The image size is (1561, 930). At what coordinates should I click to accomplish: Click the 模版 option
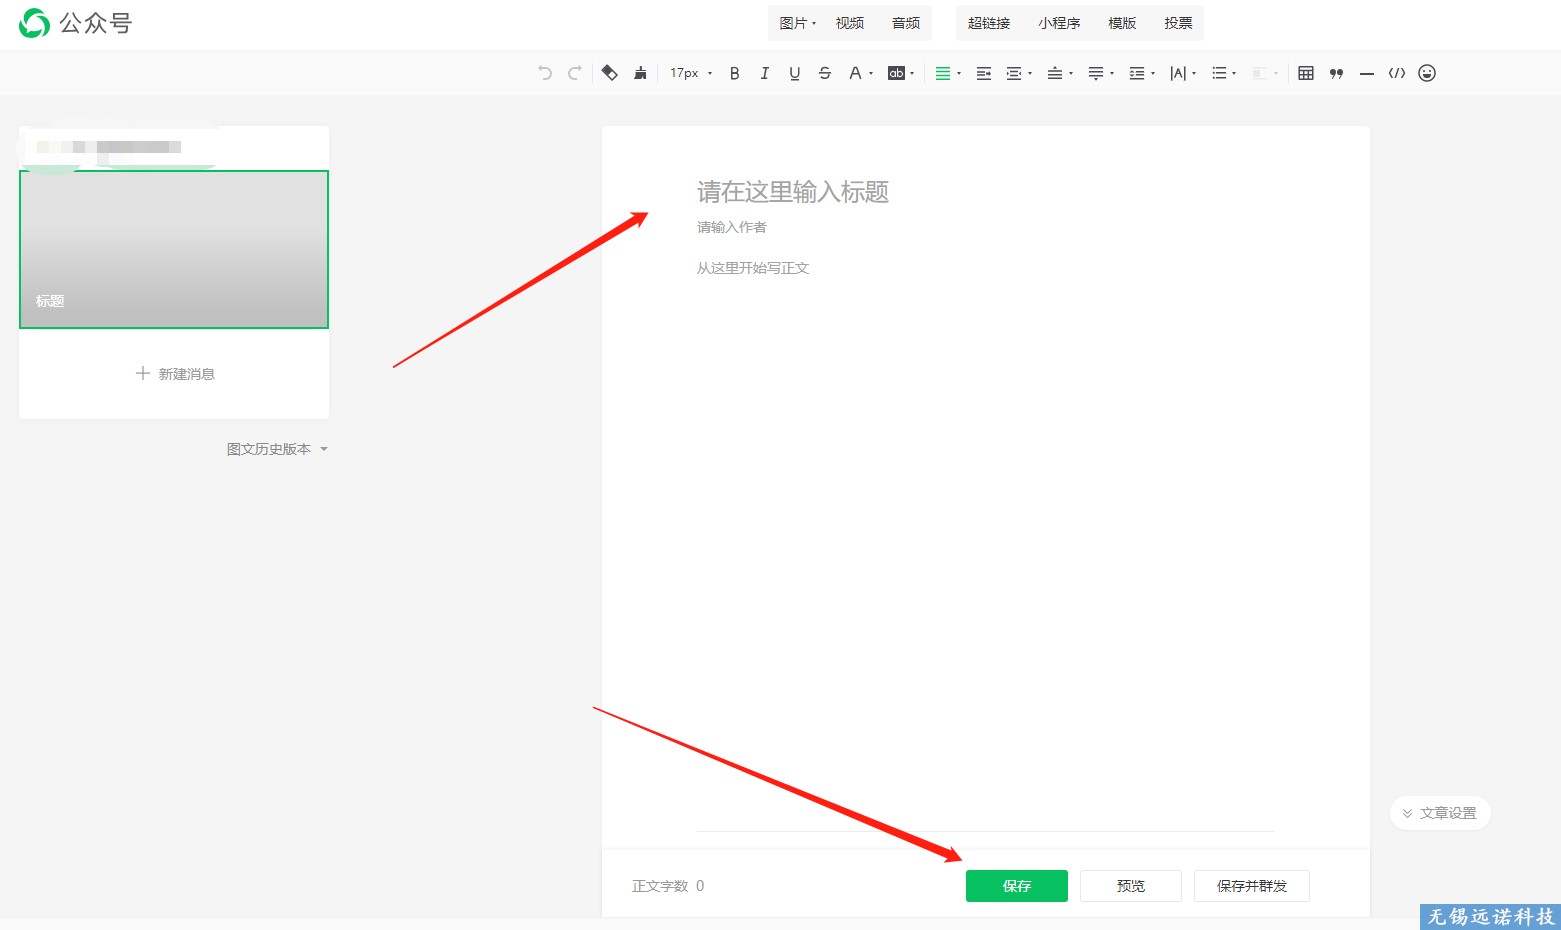[1122, 23]
